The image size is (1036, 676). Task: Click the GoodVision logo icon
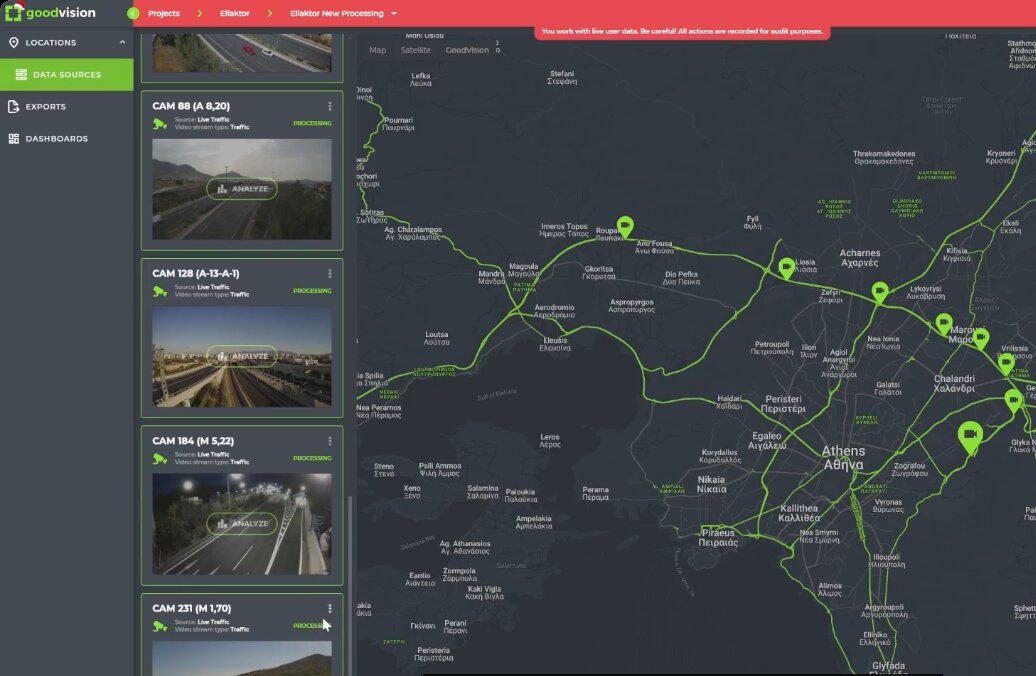coord(13,13)
